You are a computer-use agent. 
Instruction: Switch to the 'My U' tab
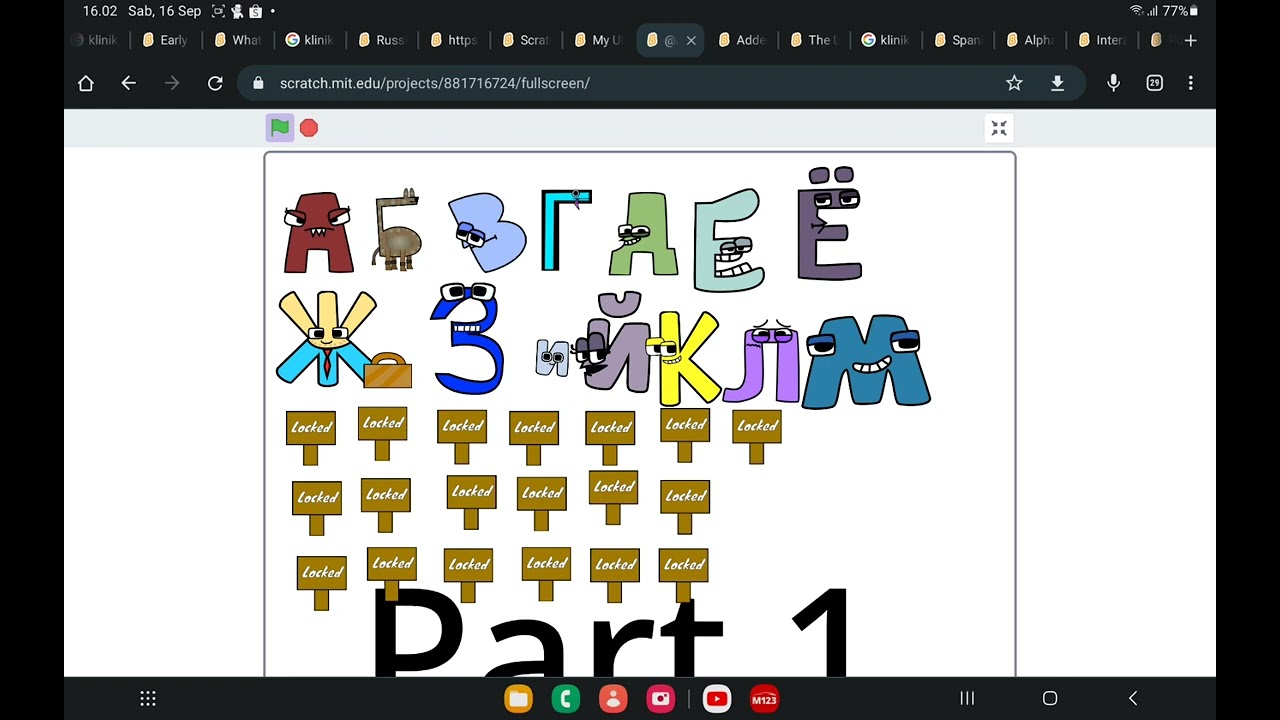pos(597,41)
